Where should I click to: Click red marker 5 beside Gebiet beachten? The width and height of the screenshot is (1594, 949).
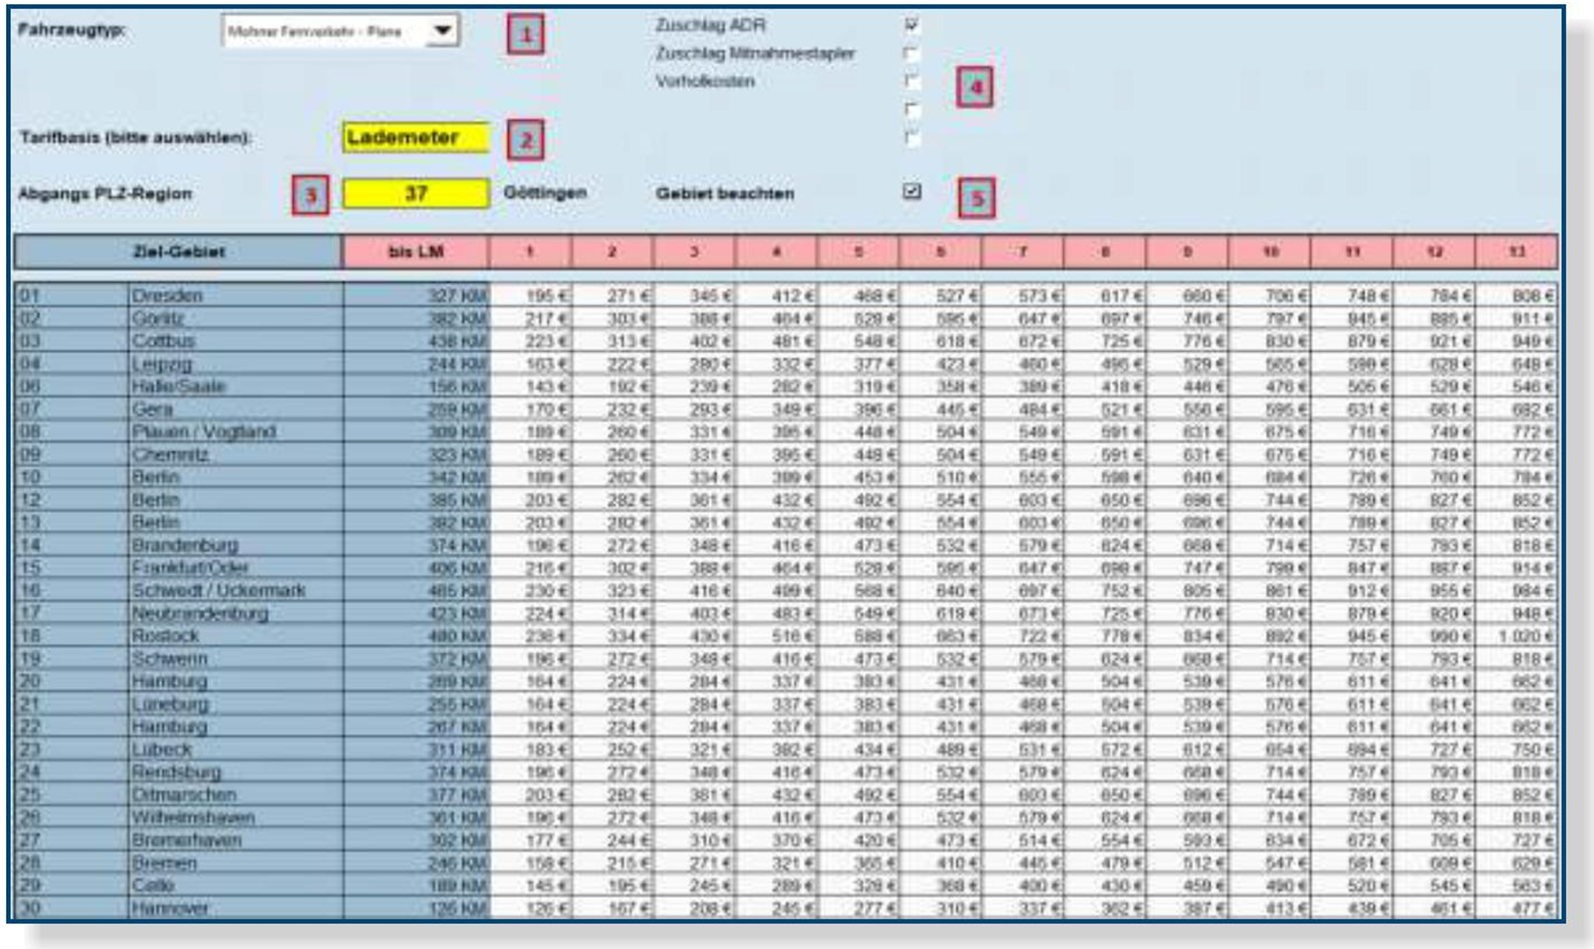pos(977,198)
